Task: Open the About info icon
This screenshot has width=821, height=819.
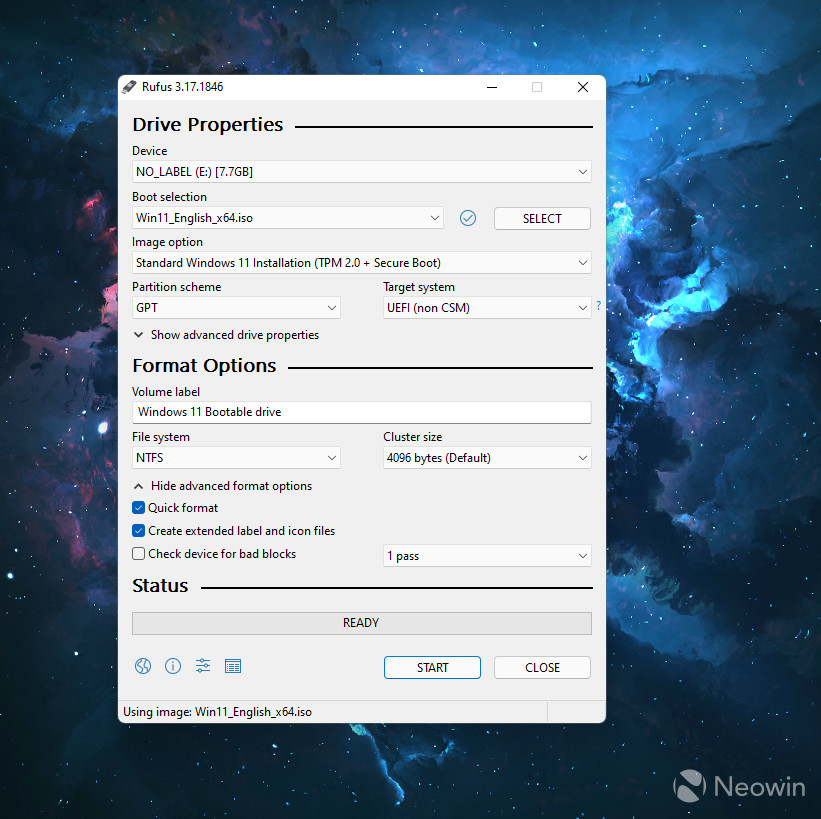Action: click(x=173, y=666)
